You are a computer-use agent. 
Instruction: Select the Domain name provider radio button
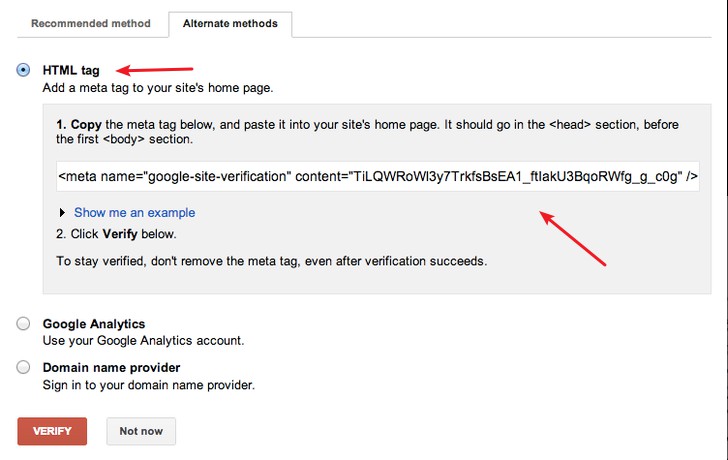click(x=23, y=367)
